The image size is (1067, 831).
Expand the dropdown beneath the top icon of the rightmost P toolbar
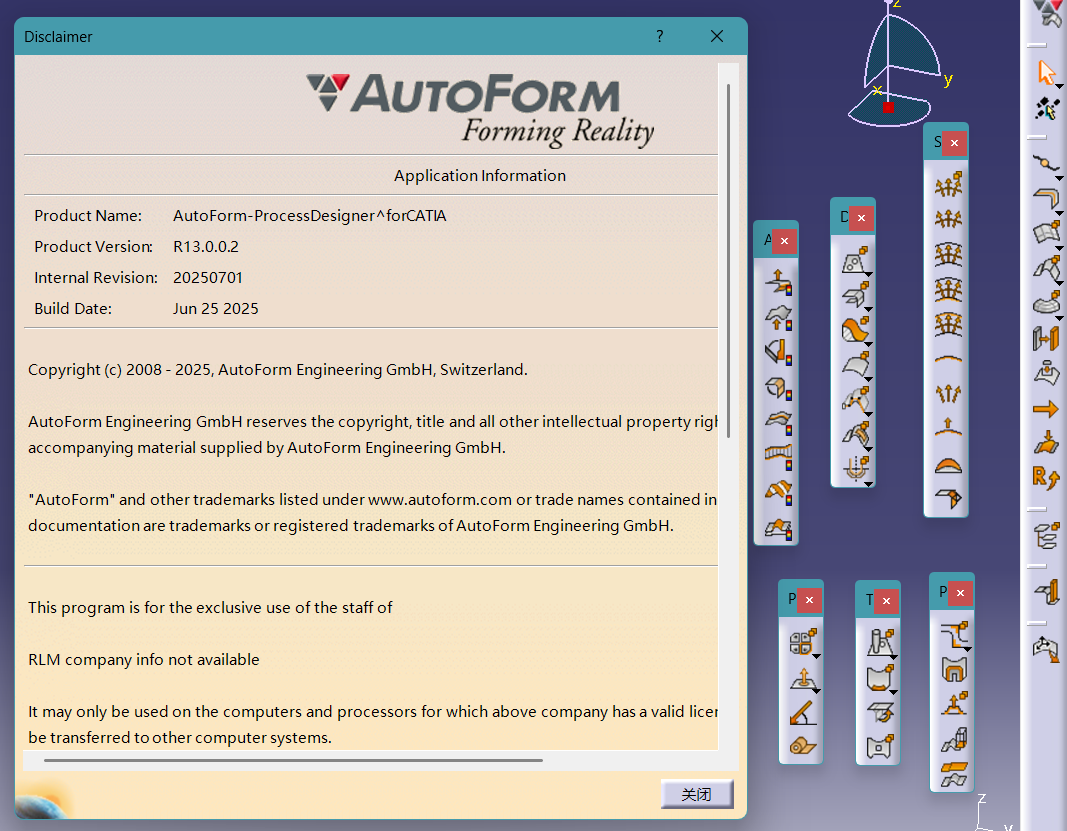tap(968, 649)
